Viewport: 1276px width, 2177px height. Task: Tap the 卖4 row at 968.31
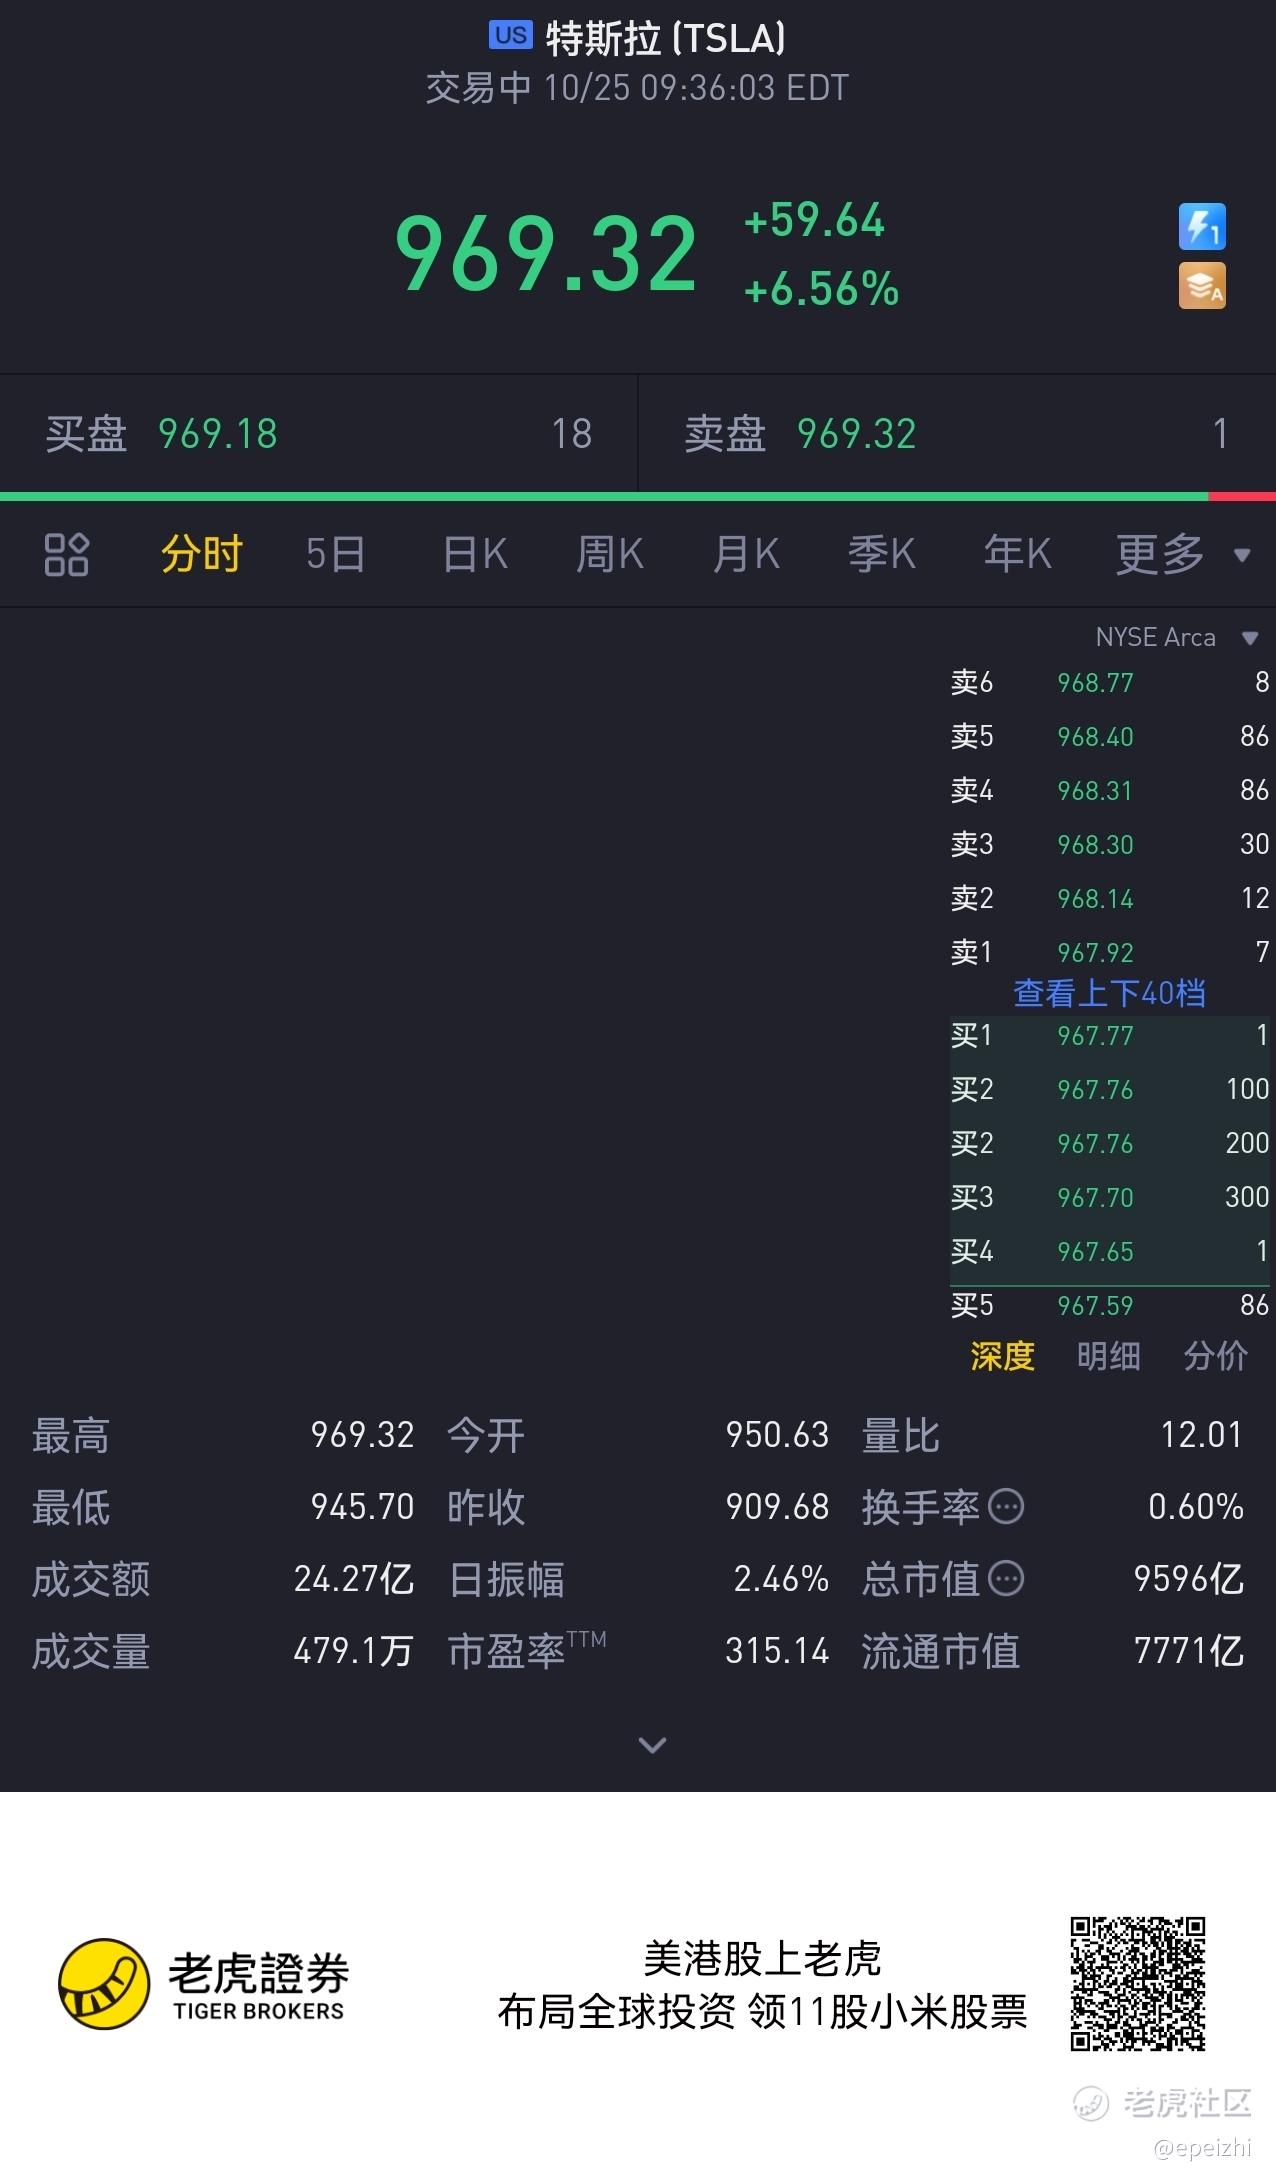pos(1109,790)
